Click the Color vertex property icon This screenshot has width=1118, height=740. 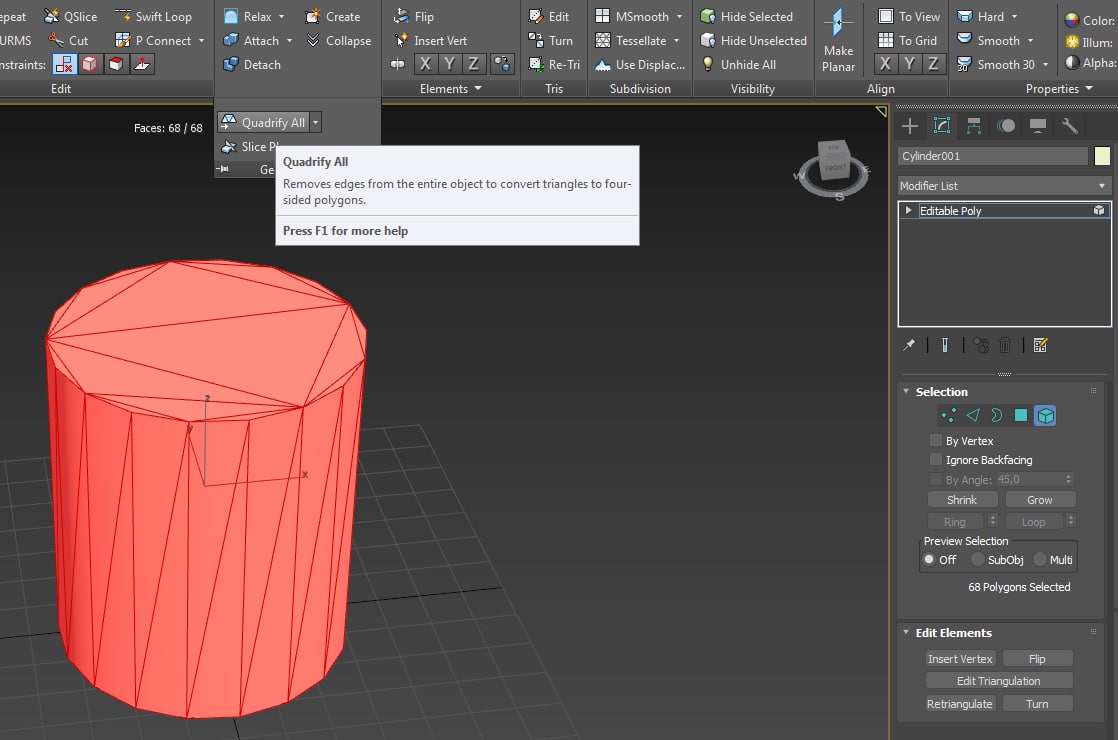click(x=1072, y=21)
